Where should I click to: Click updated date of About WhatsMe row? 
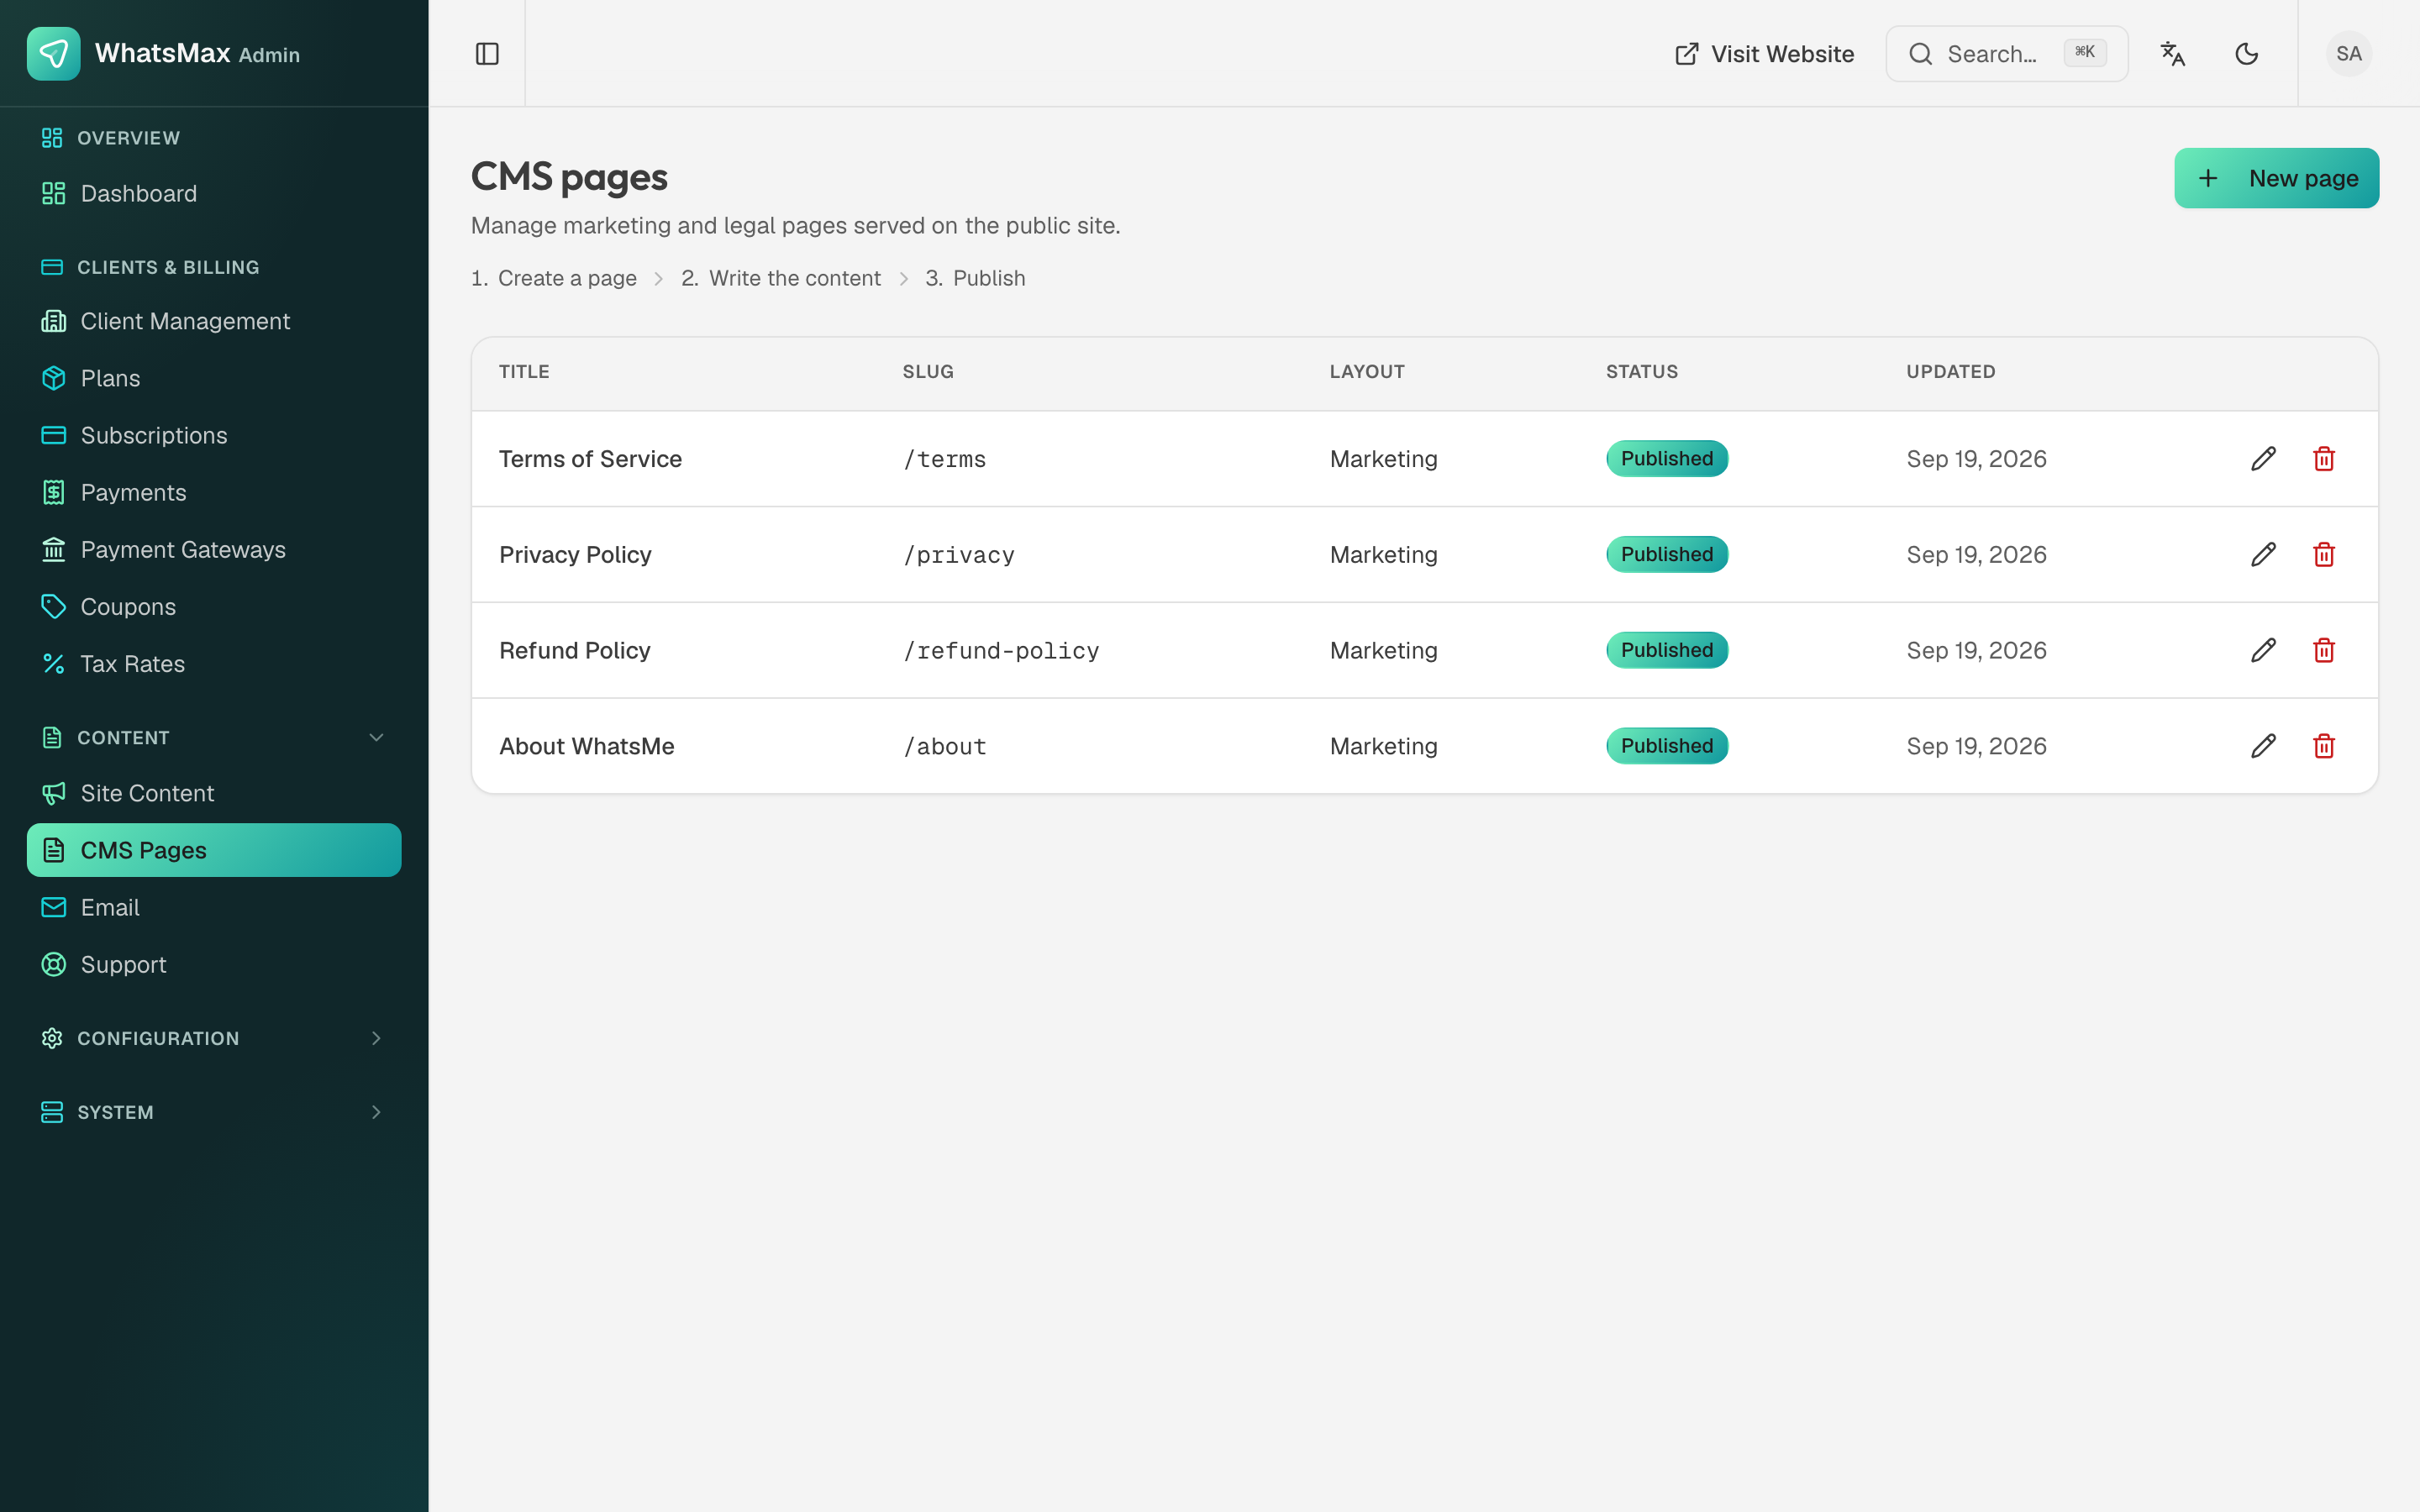(x=1976, y=746)
